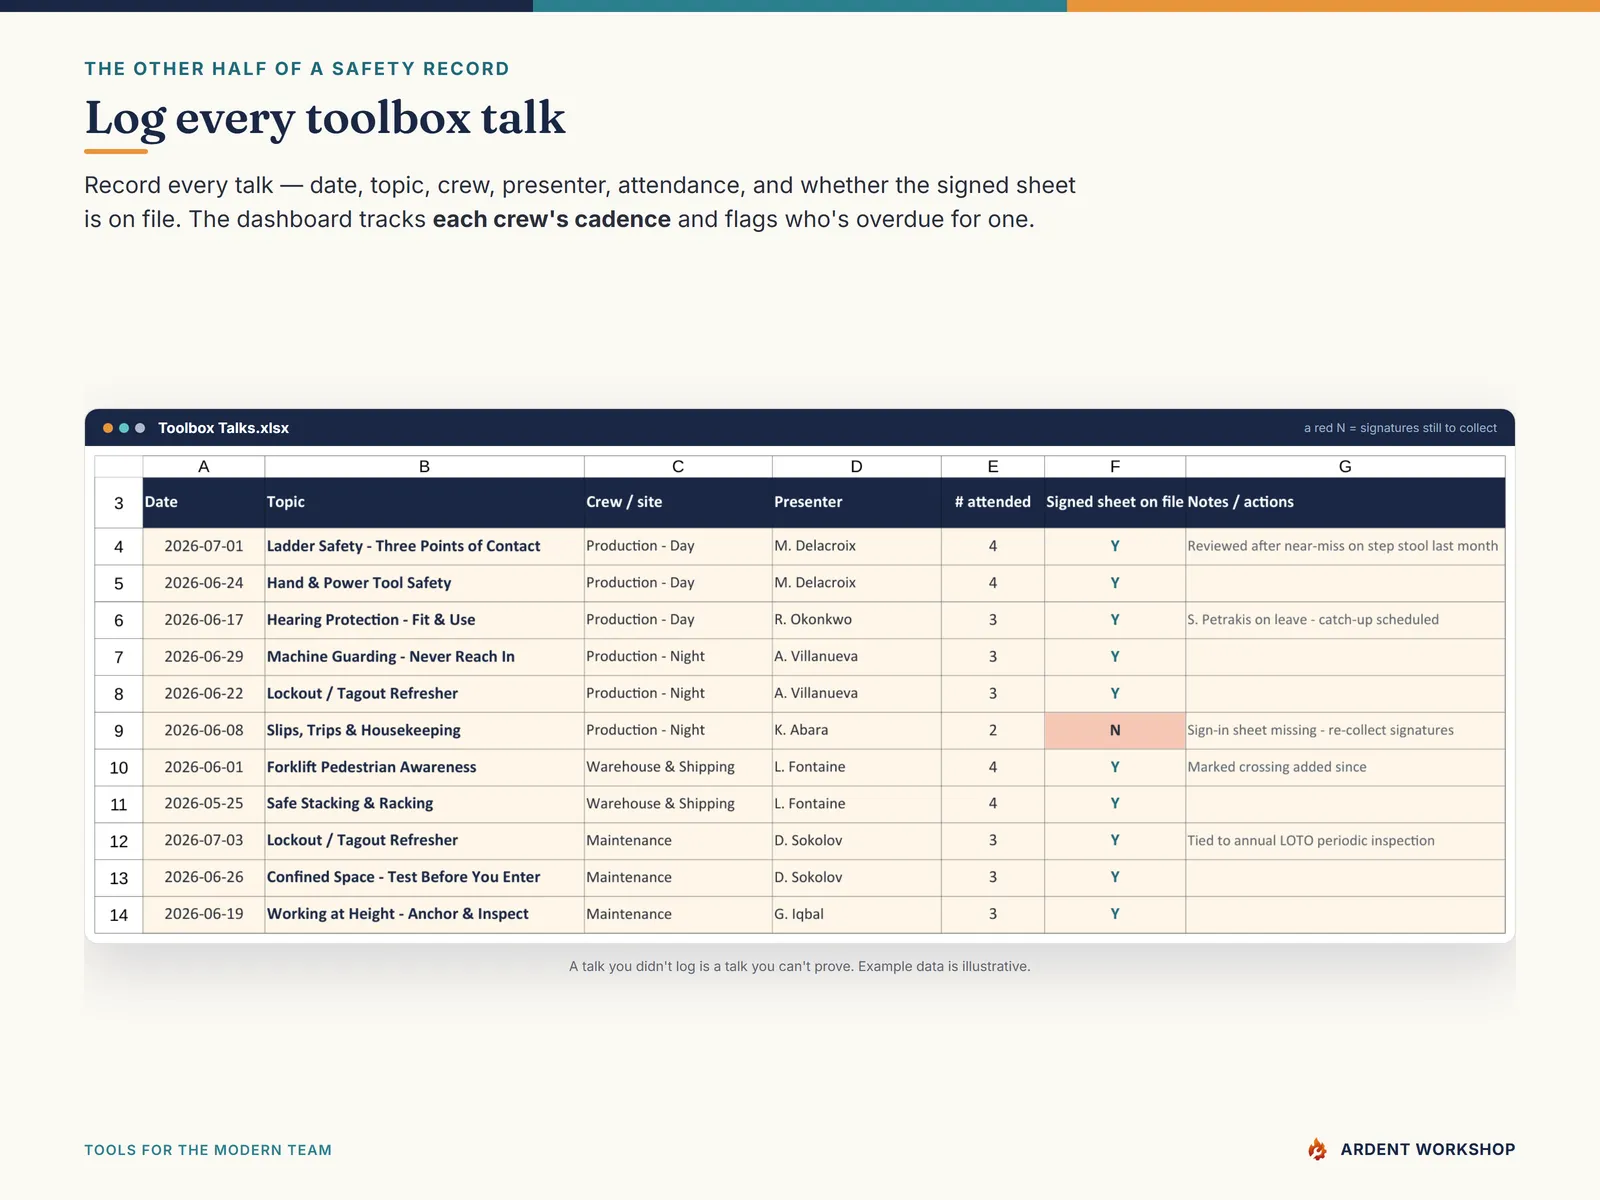Click the 'Notes / actions' header cell
Screen dimensions: 1600x1200
point(1345,502)
